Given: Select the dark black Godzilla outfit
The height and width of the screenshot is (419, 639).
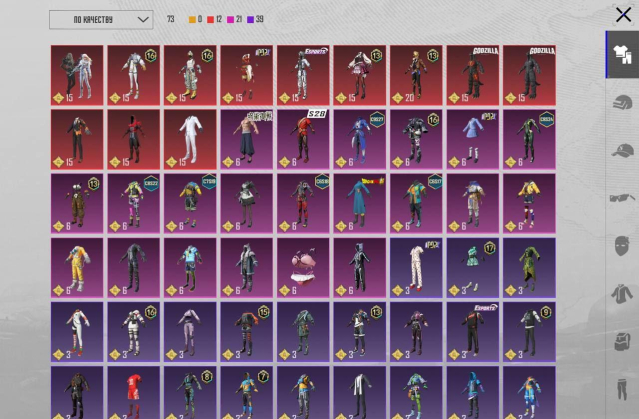Looking at the screenshot, I should (529, 75).
